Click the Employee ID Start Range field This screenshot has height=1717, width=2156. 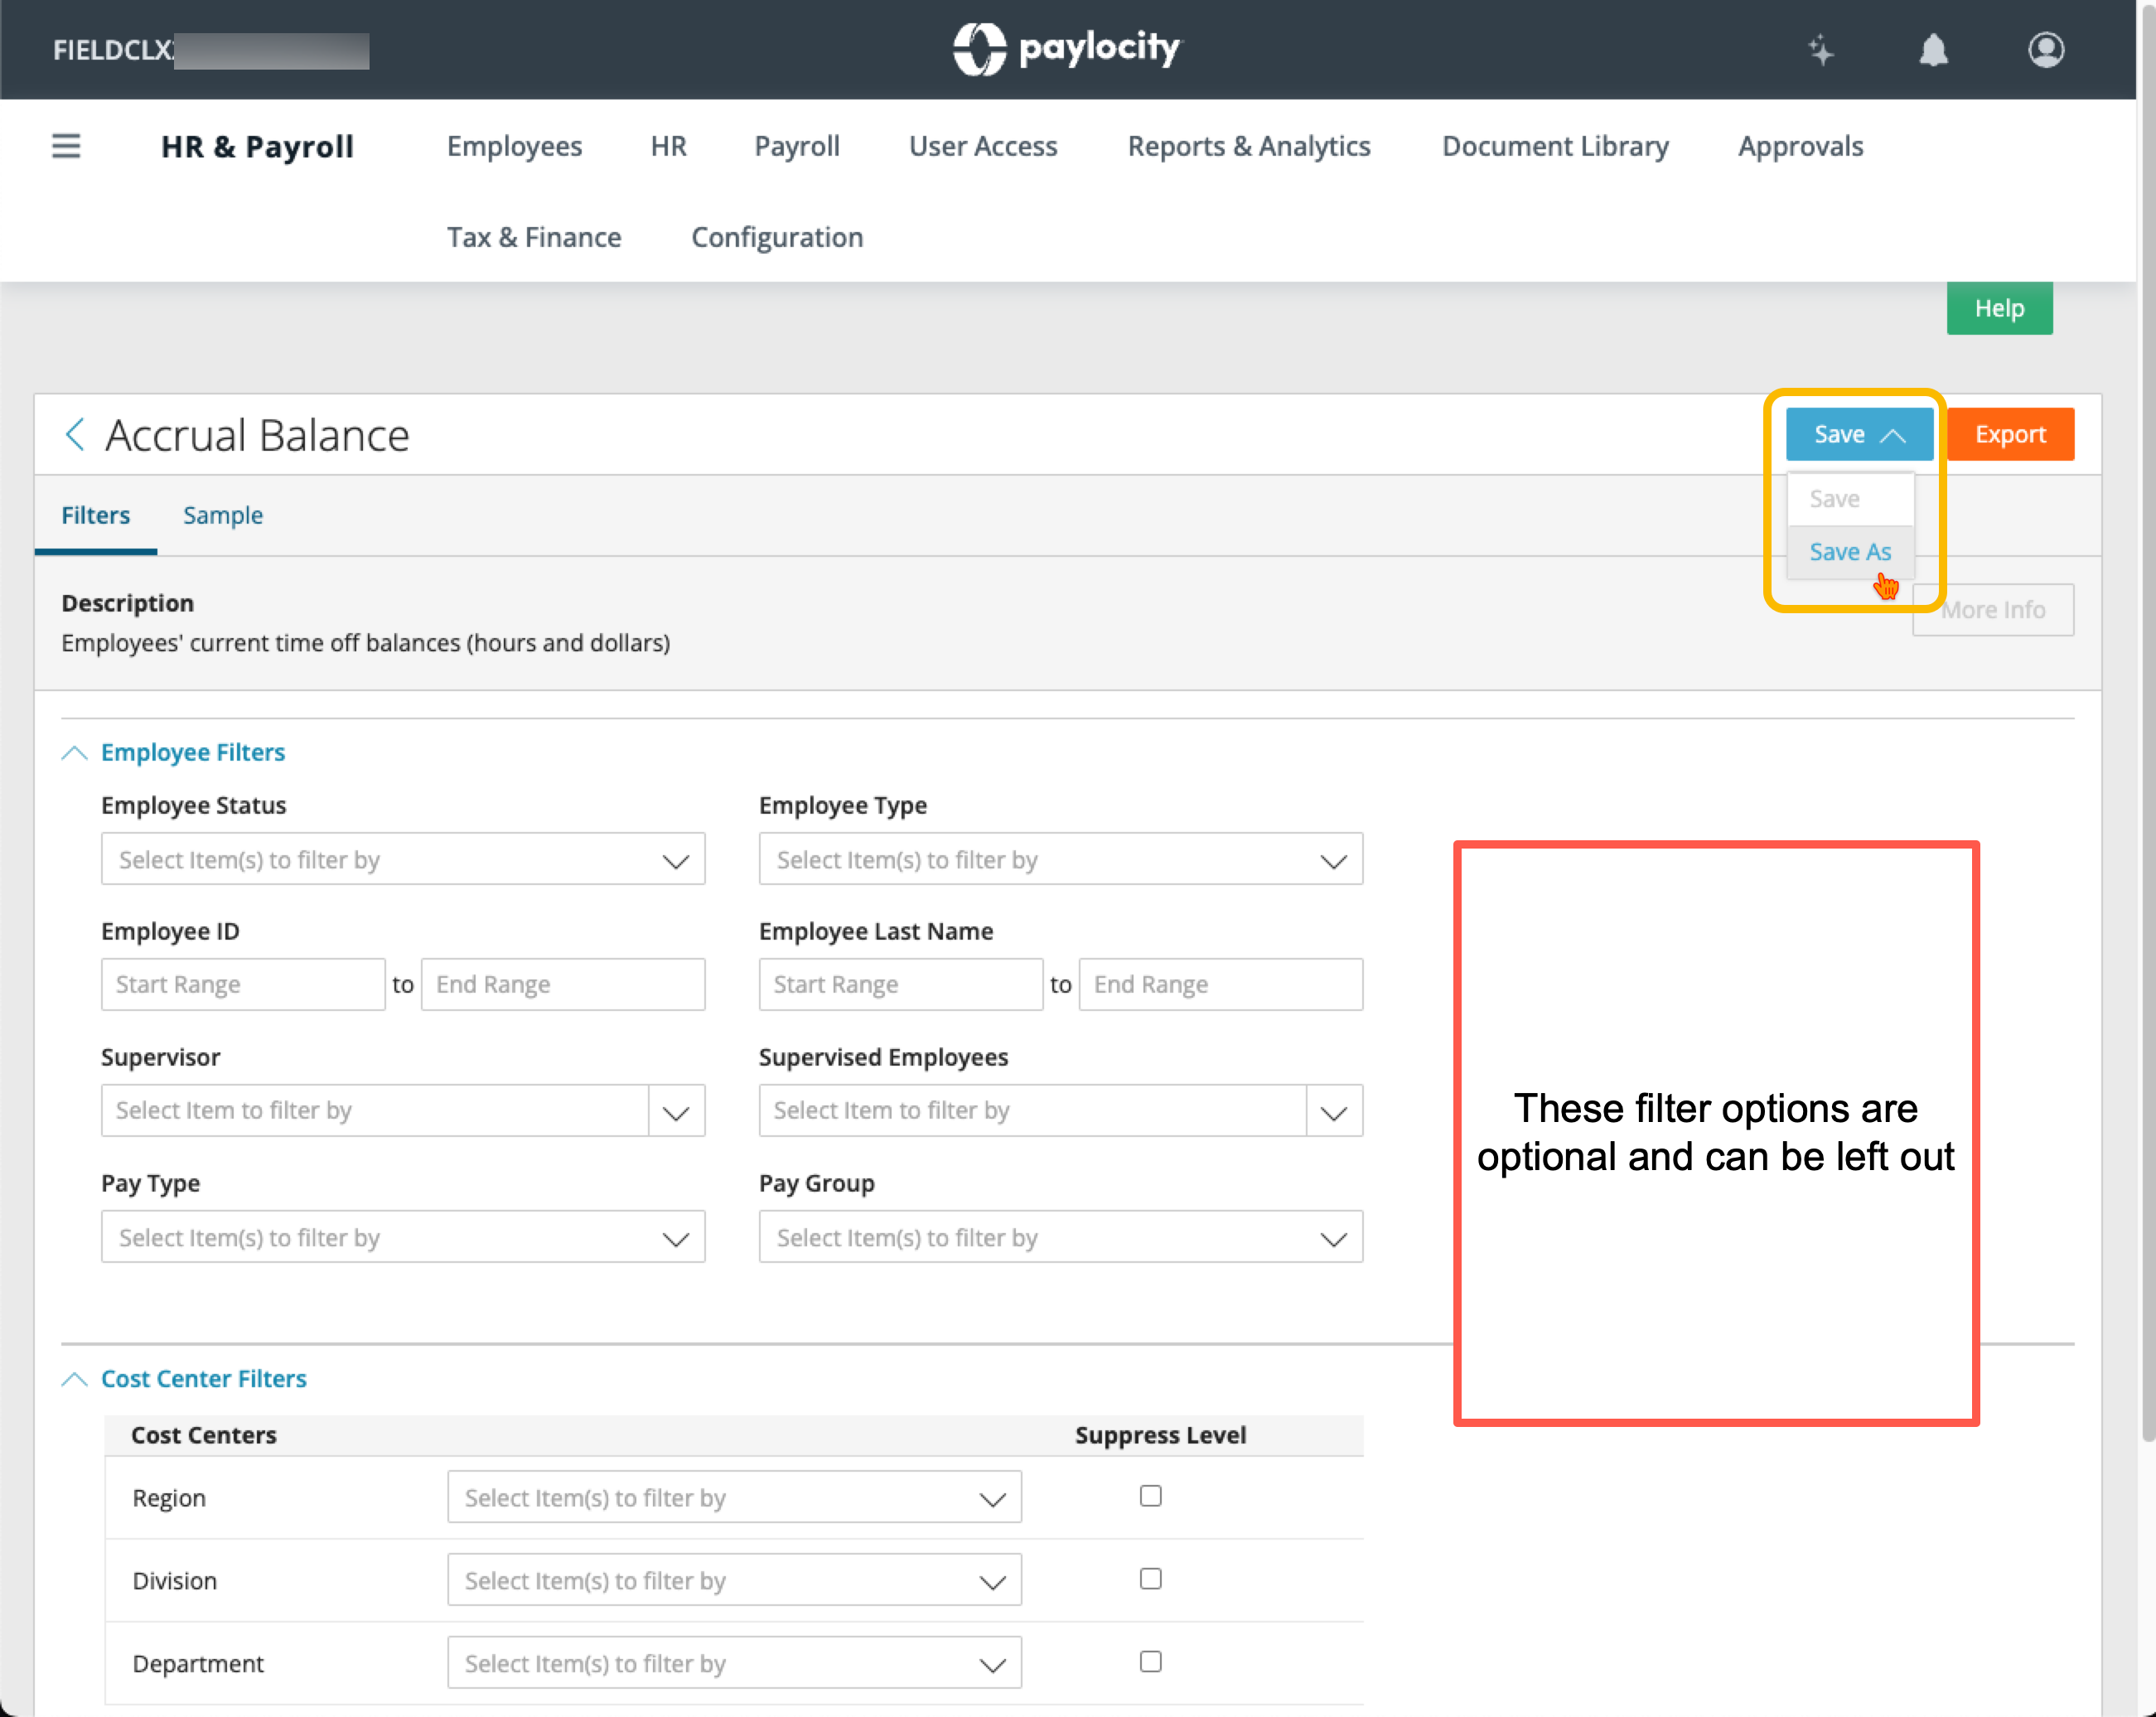click(243, 984)
